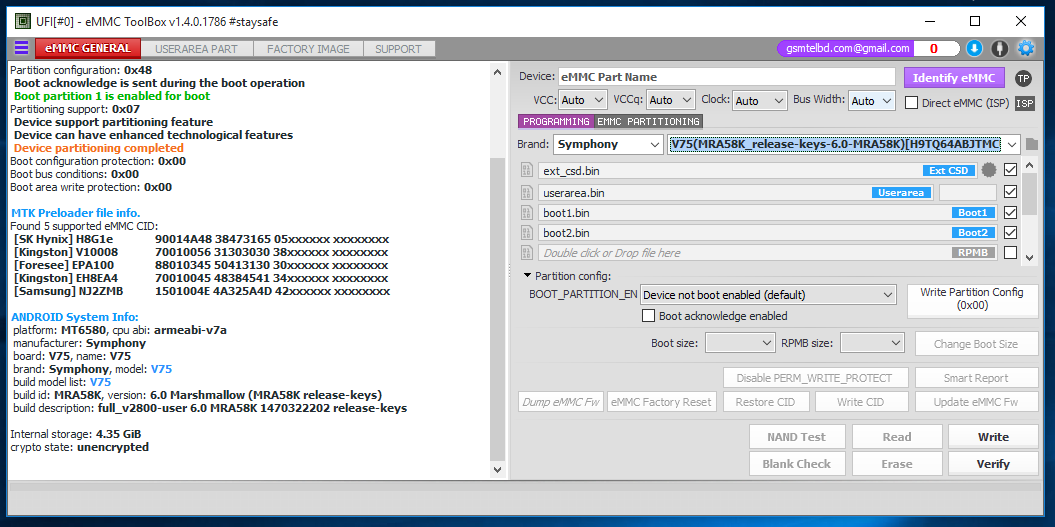This screenshot has height=527, width=1055.
Task: Click the gear badge on Ext CSD row
Action: pyautogui.click(x=989, y=171)
